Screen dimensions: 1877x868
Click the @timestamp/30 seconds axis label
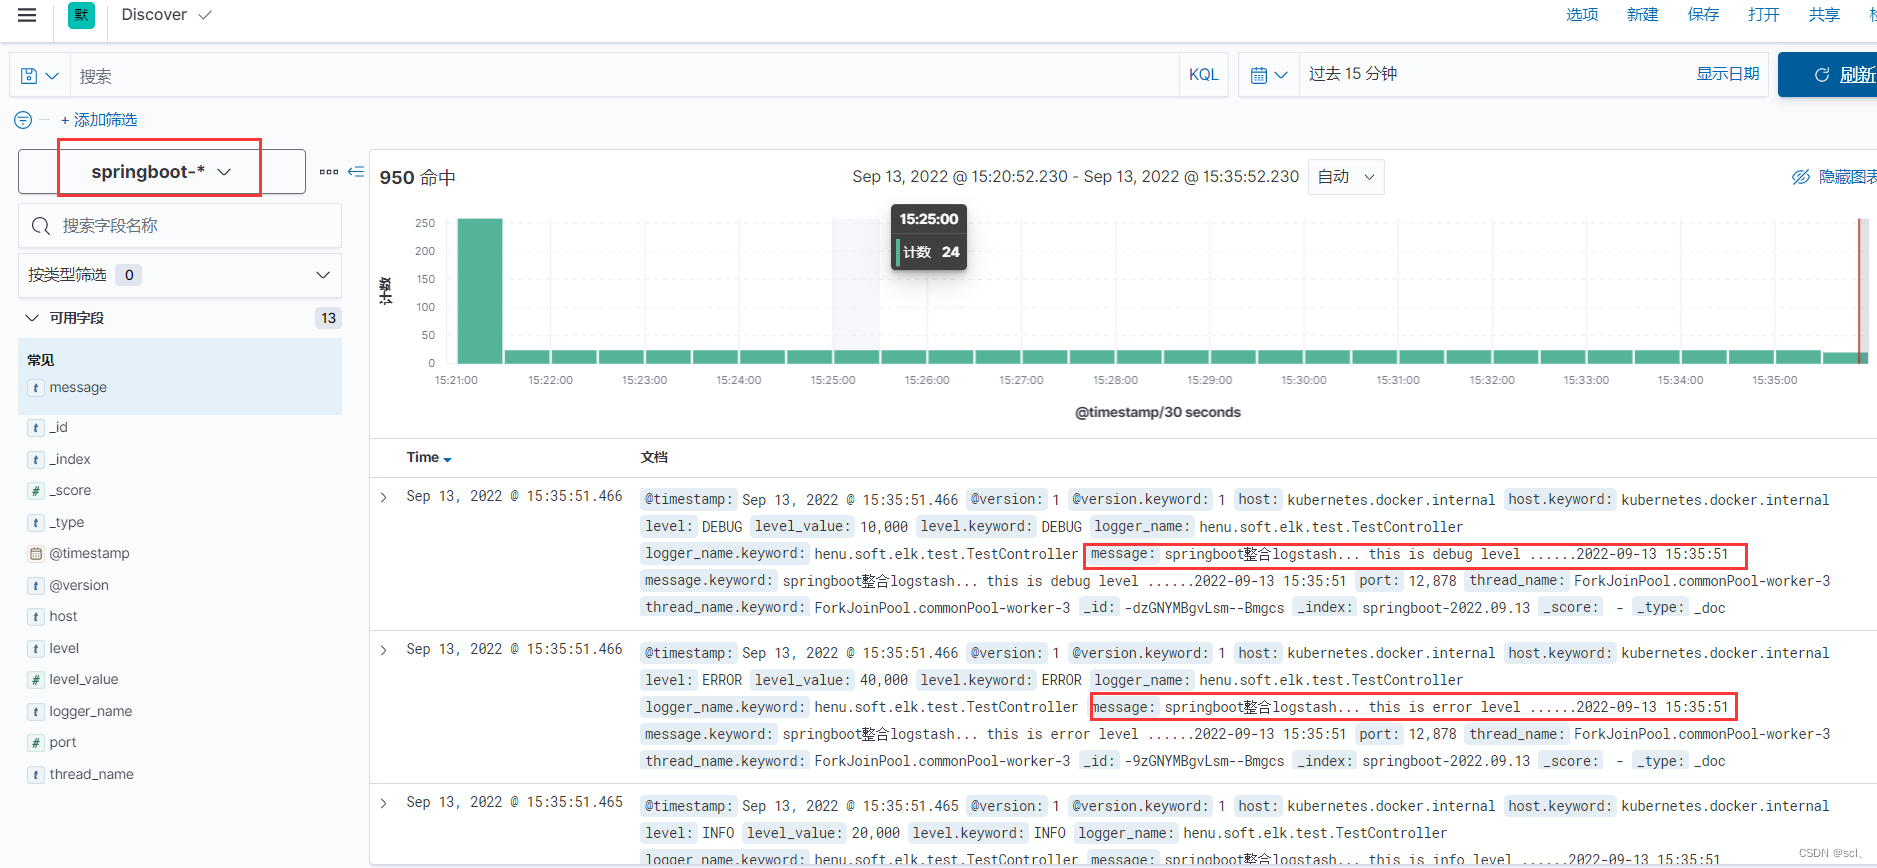click(x=1157, y=412)
